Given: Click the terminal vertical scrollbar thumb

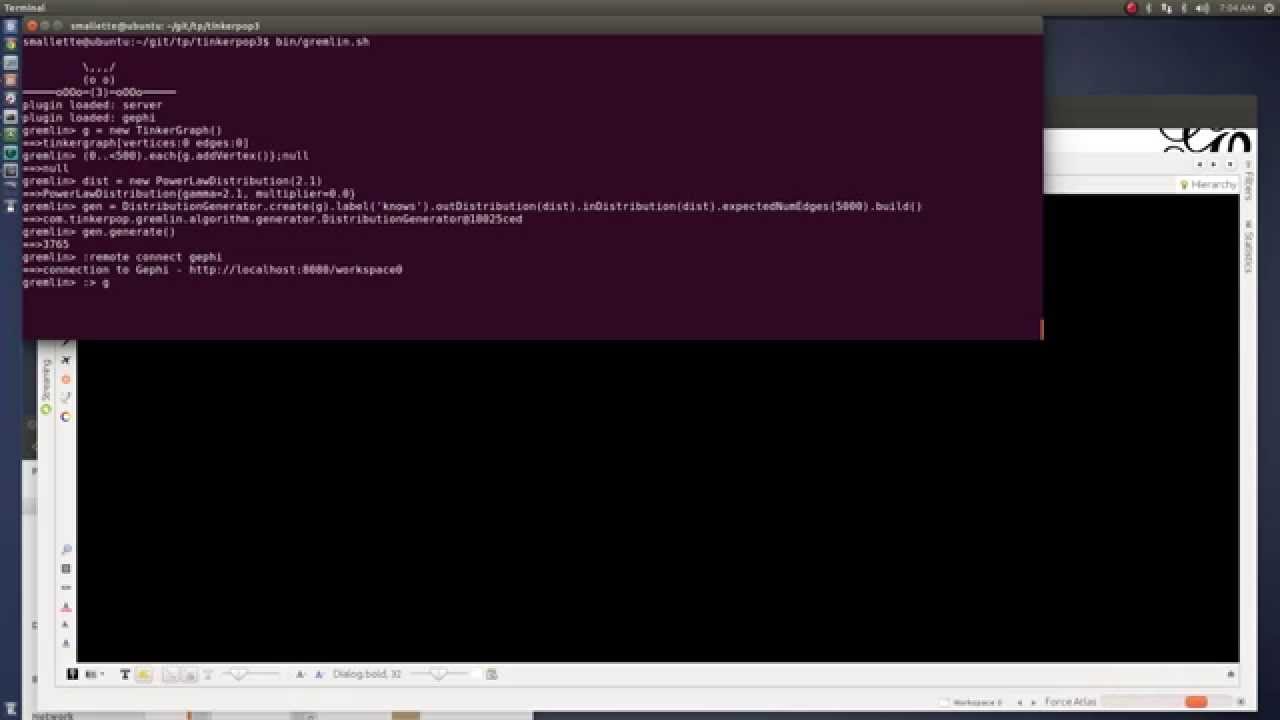Looking at the screenshot, I should [x=1041, y=329].
